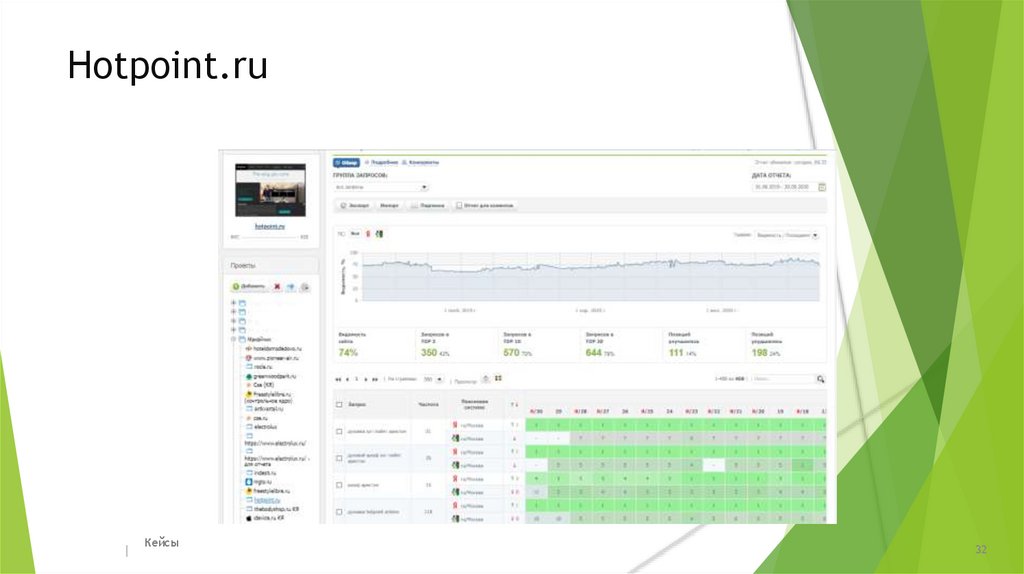Click the Подписка button
This screenshot has width=1024, height=574.
428,206
